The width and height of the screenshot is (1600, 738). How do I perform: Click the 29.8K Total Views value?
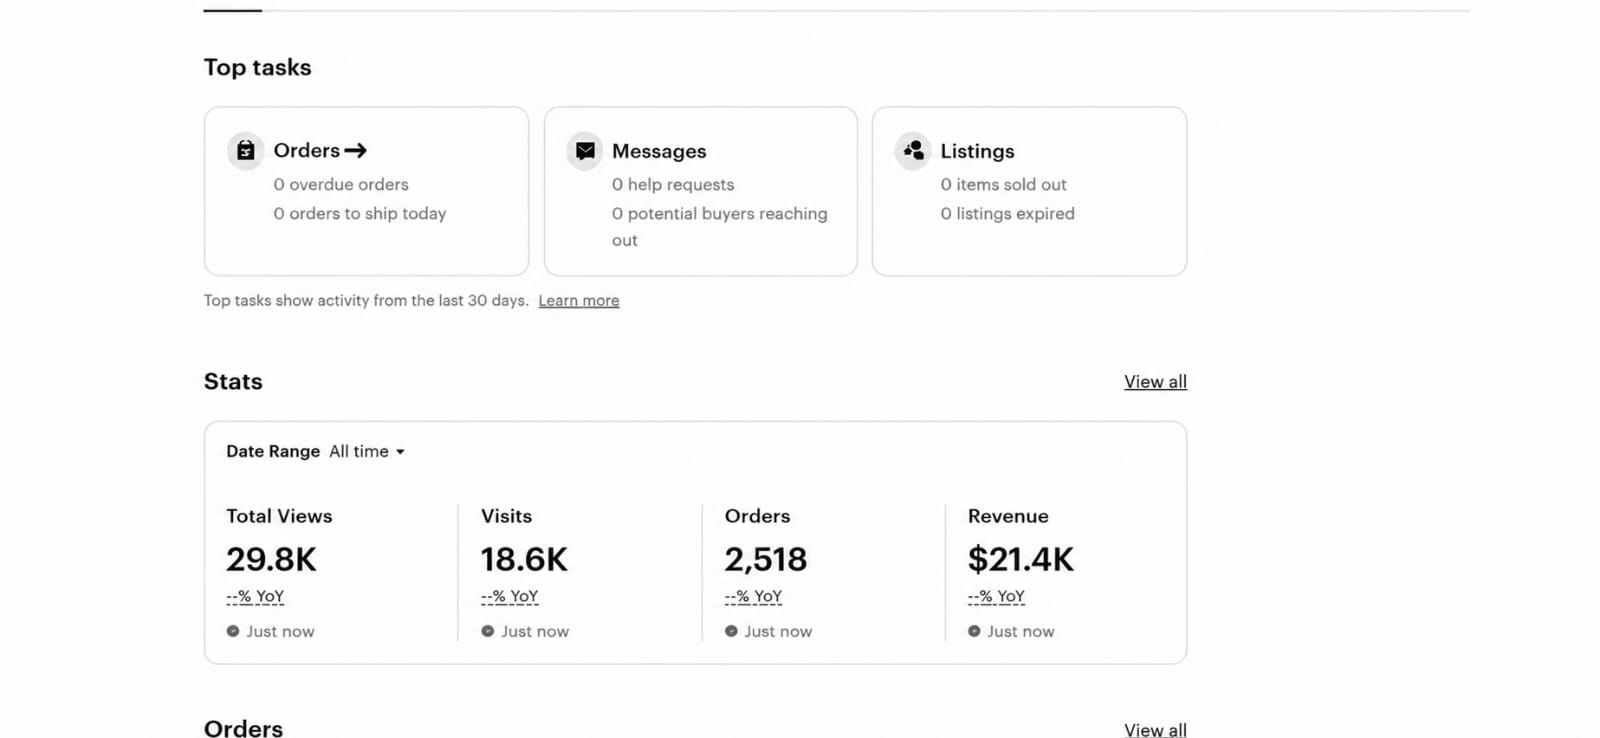(x=271, y=559)
